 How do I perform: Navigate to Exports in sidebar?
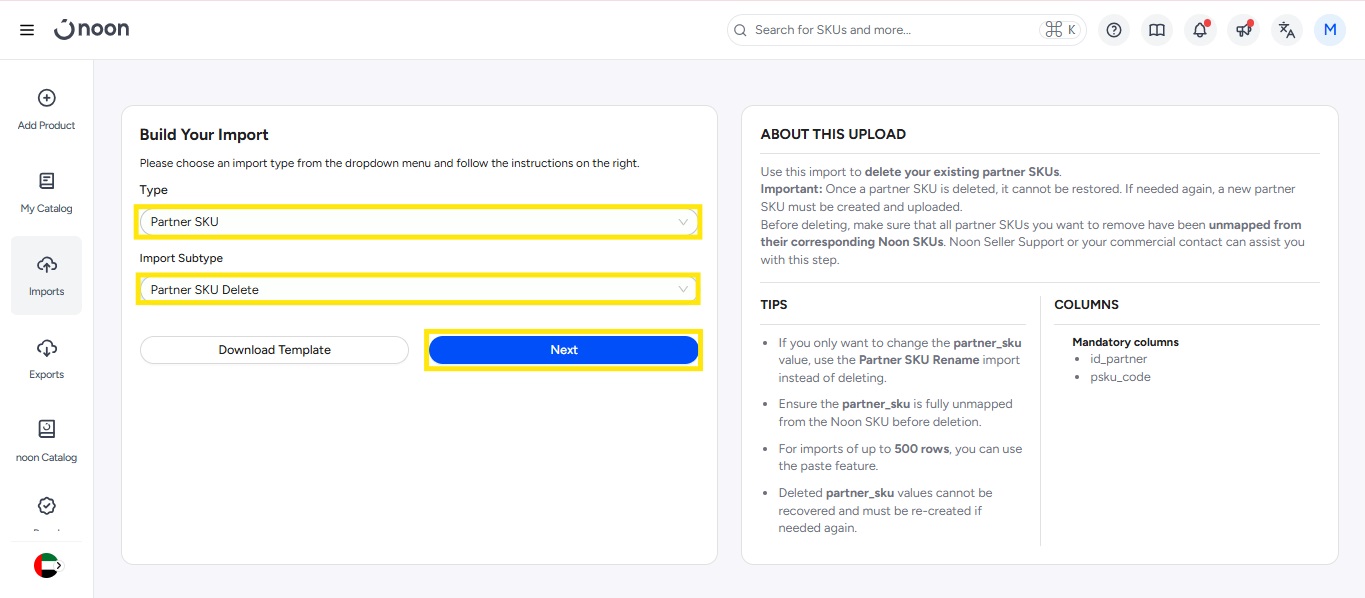click(46, 358)
